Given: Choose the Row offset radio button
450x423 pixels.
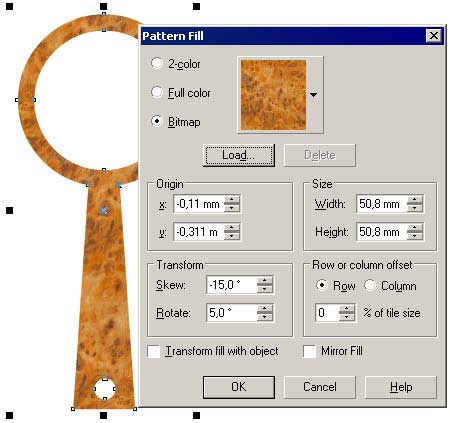Looking at the screenshot, I should [322, 285].
